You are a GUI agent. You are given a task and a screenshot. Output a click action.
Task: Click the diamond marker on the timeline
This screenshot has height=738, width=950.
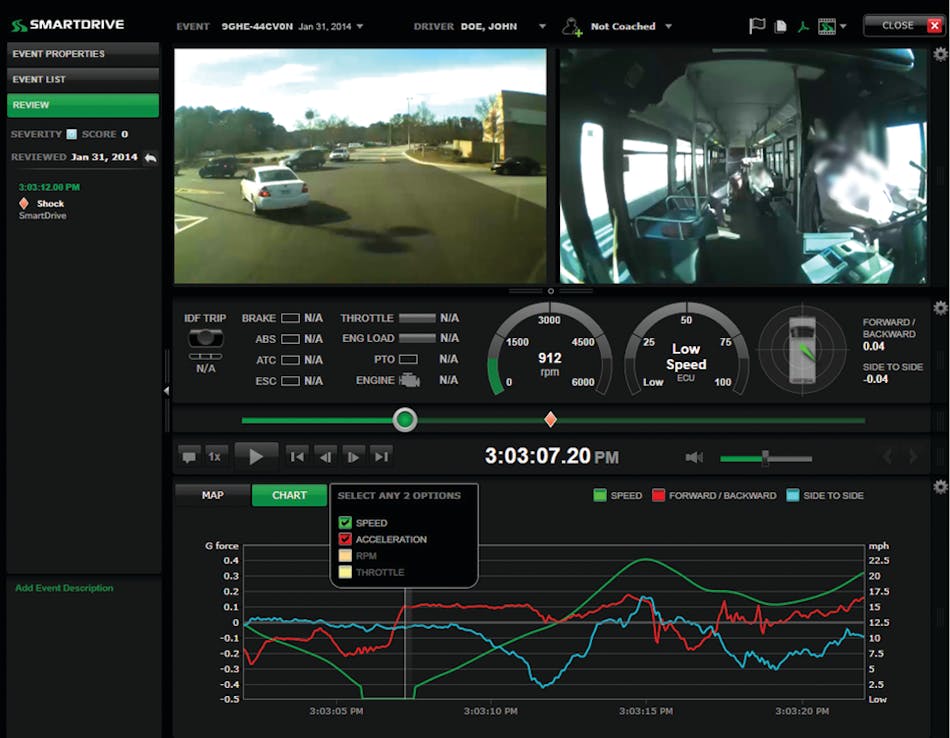[x=550, y=420]
